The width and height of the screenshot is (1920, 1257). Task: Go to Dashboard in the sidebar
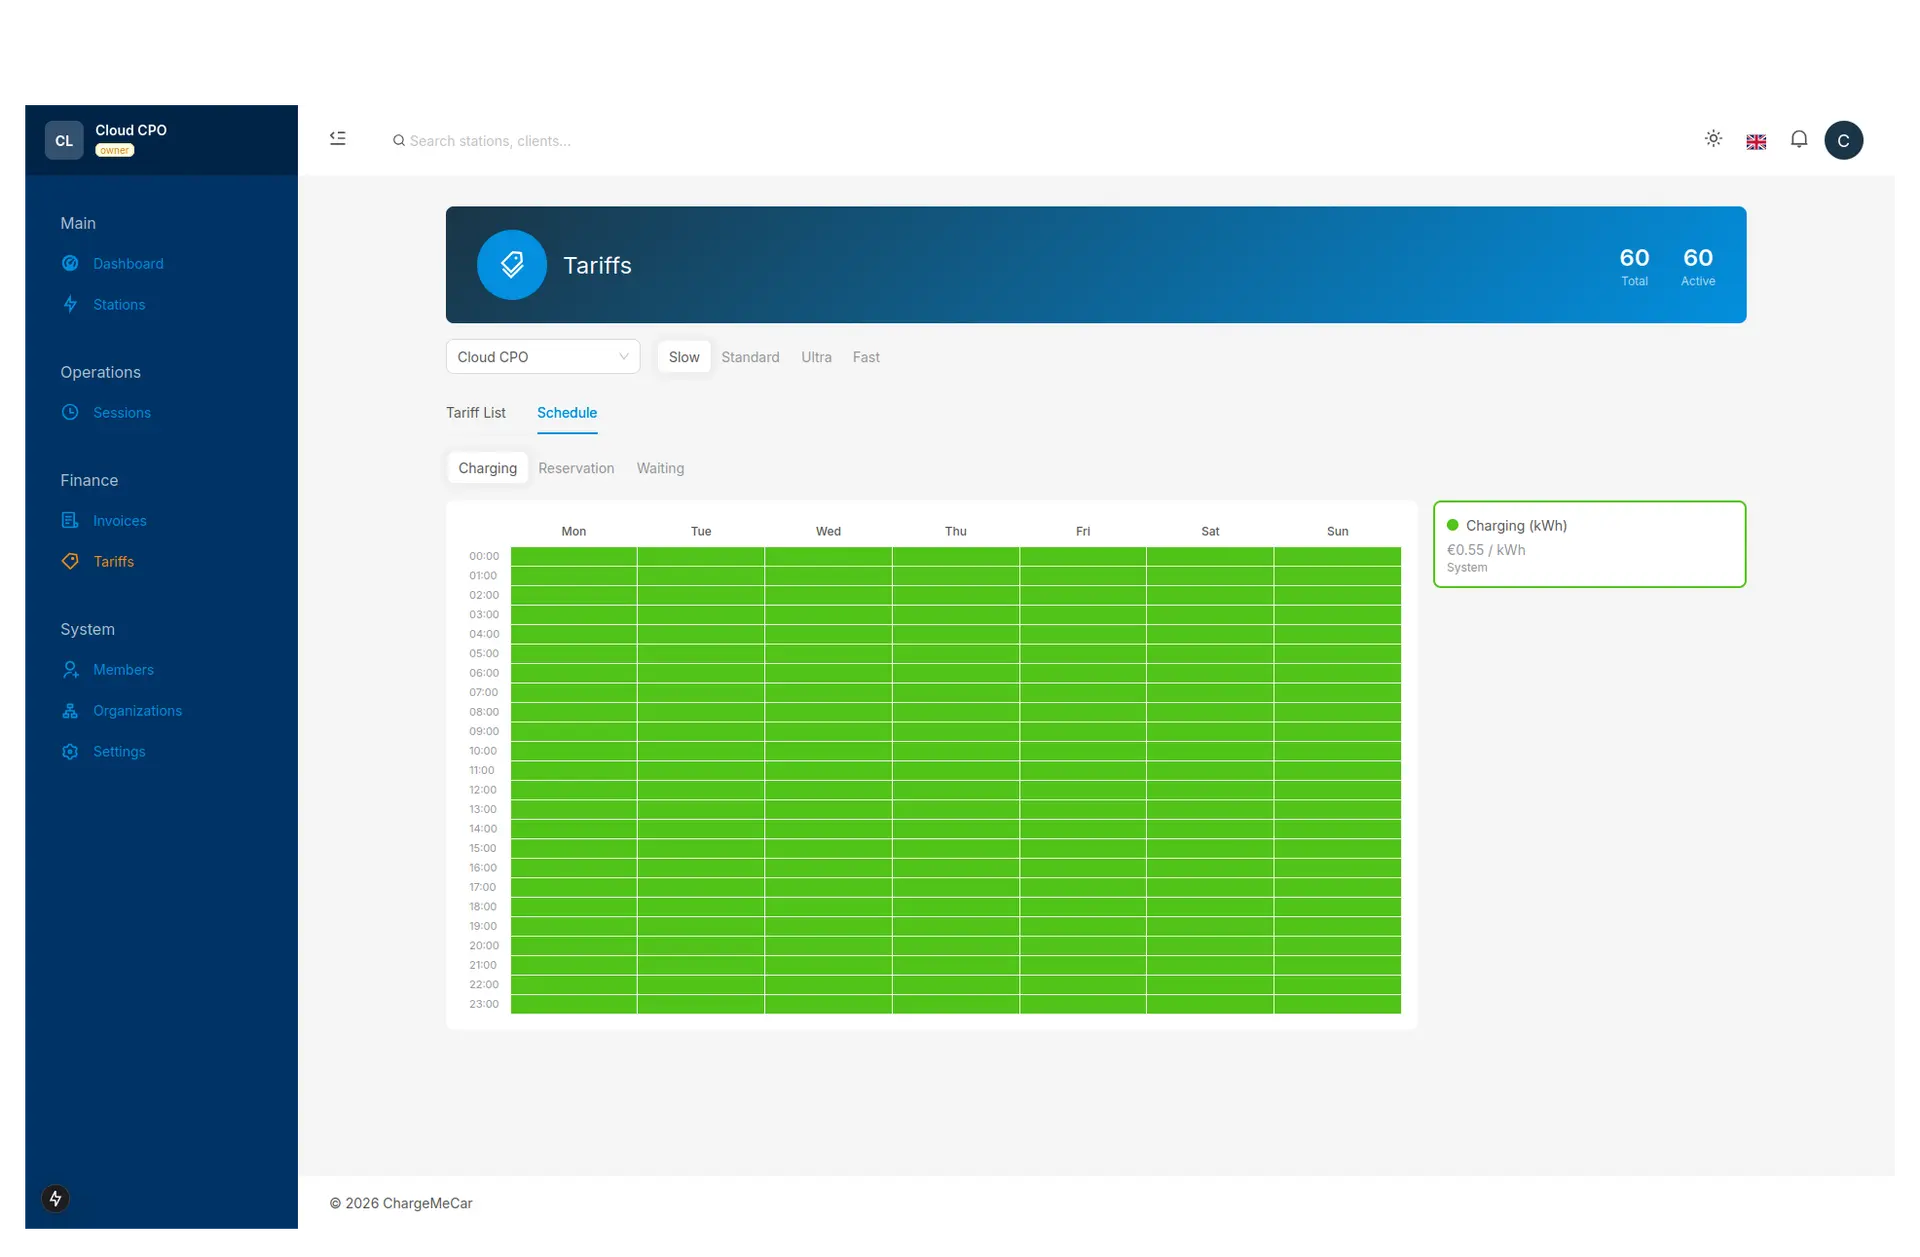pyautogui.click(x=128, y=264)
